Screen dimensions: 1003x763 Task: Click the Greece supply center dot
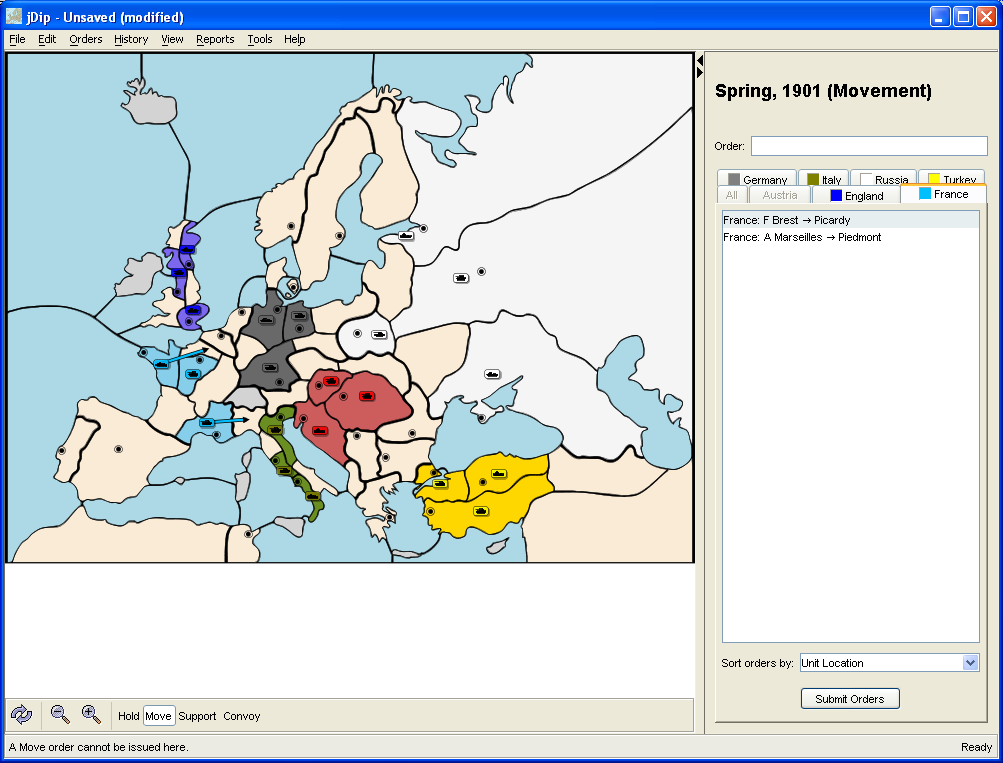[x=390, y=517]
